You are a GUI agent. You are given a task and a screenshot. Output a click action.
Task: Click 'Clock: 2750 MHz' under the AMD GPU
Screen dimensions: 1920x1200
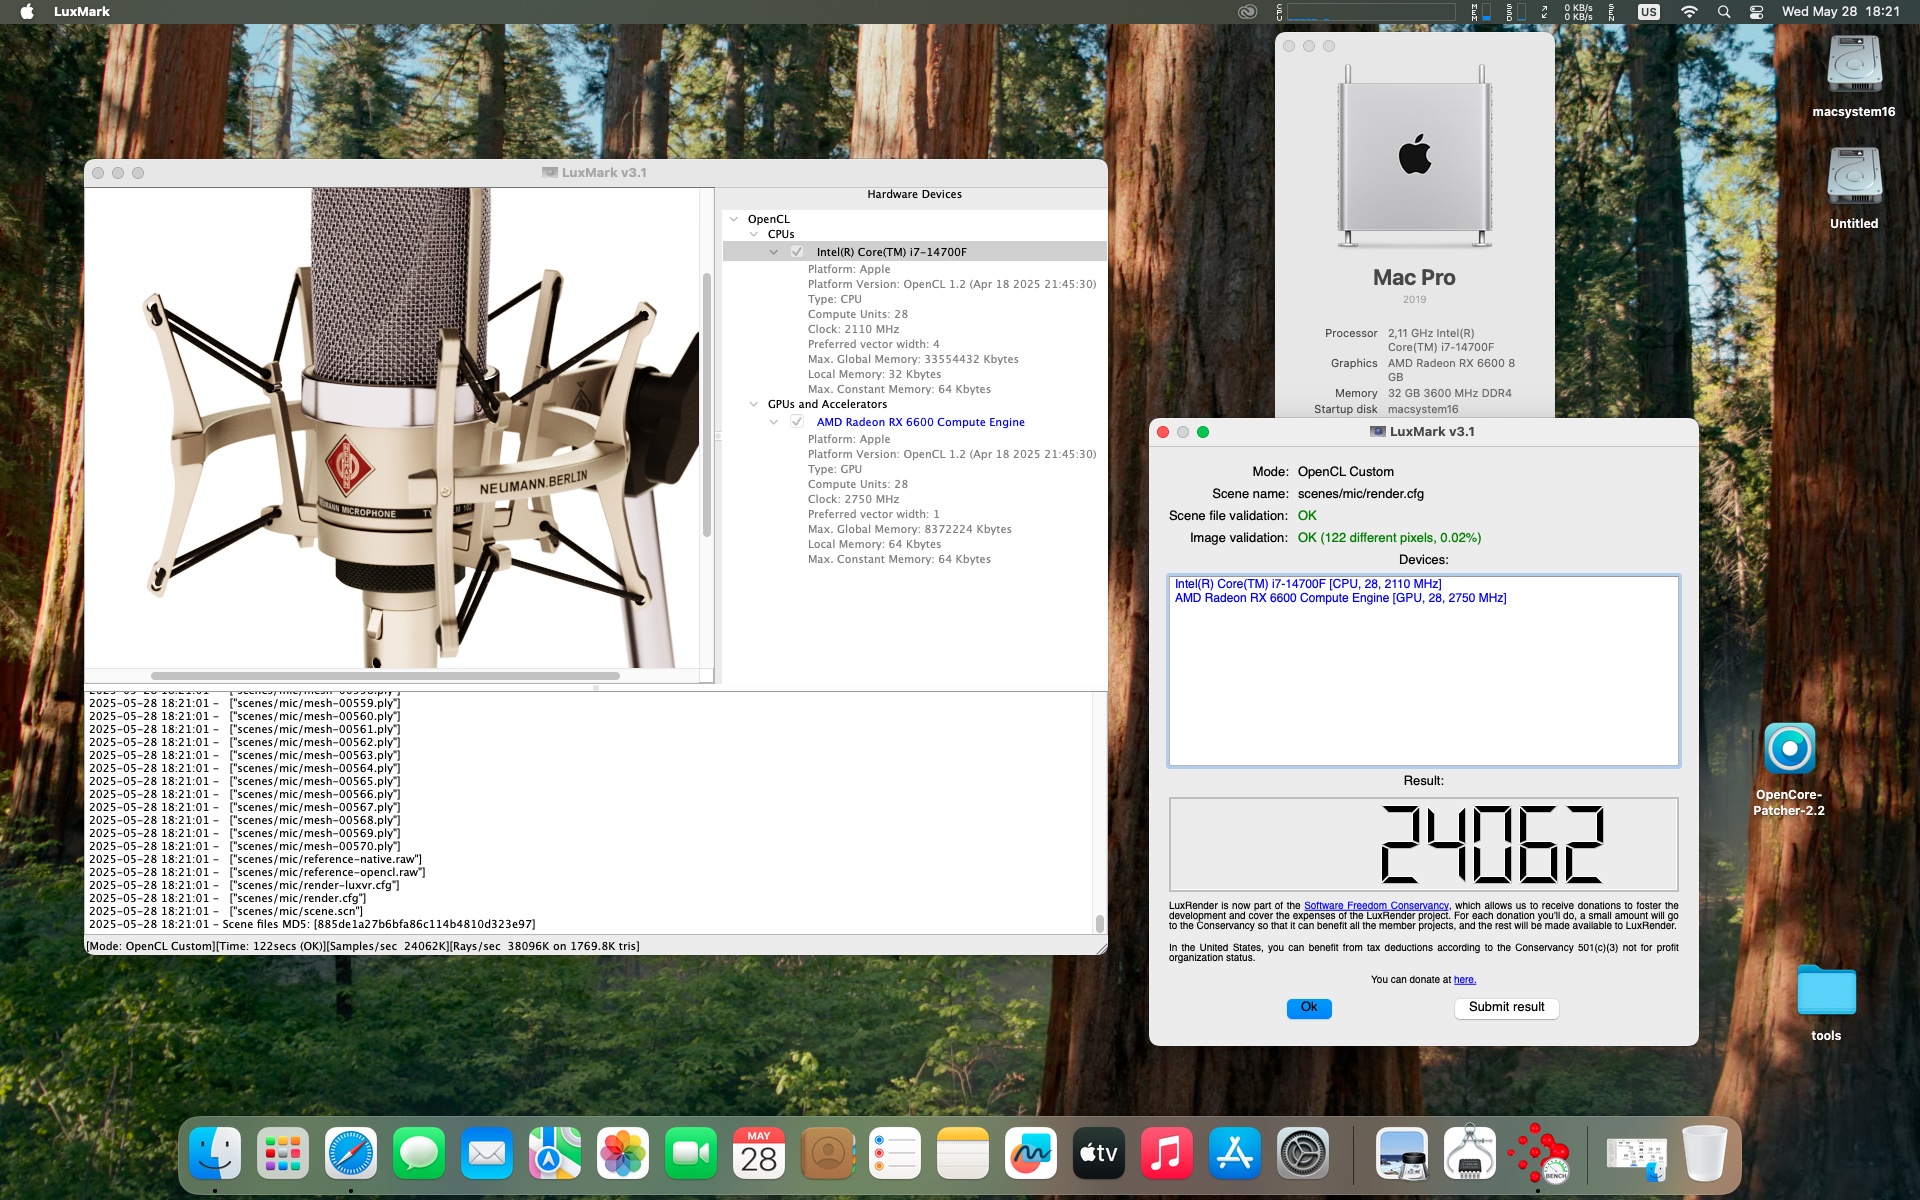[x=853, y=499]
